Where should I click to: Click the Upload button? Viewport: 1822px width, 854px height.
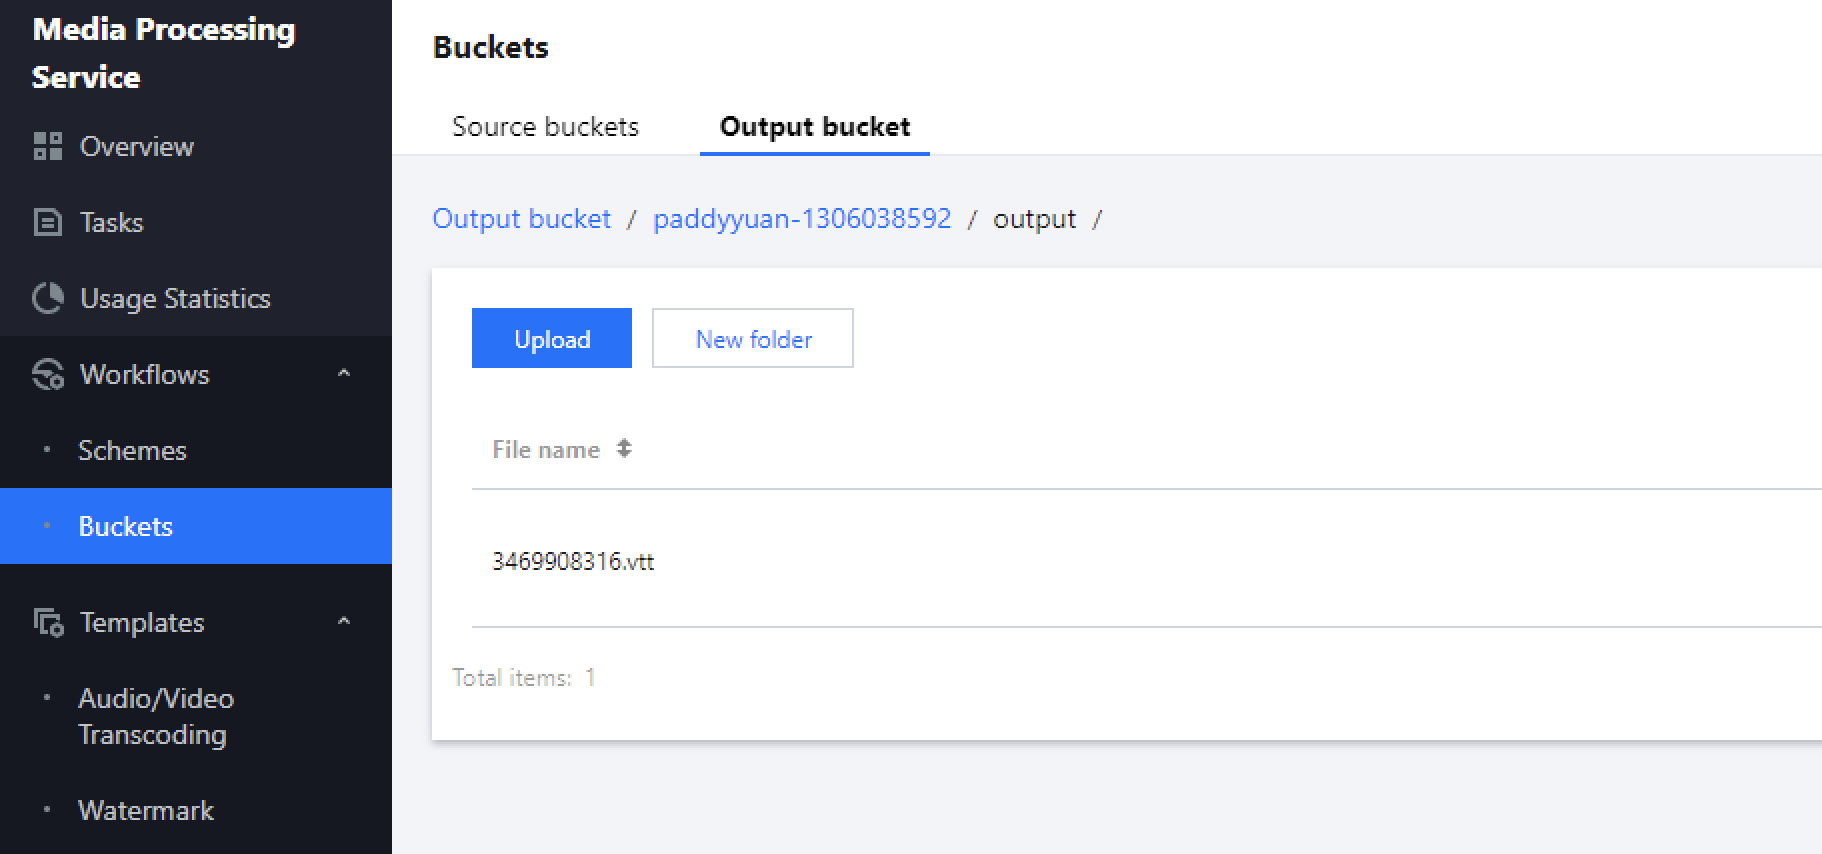coord(551,339)
